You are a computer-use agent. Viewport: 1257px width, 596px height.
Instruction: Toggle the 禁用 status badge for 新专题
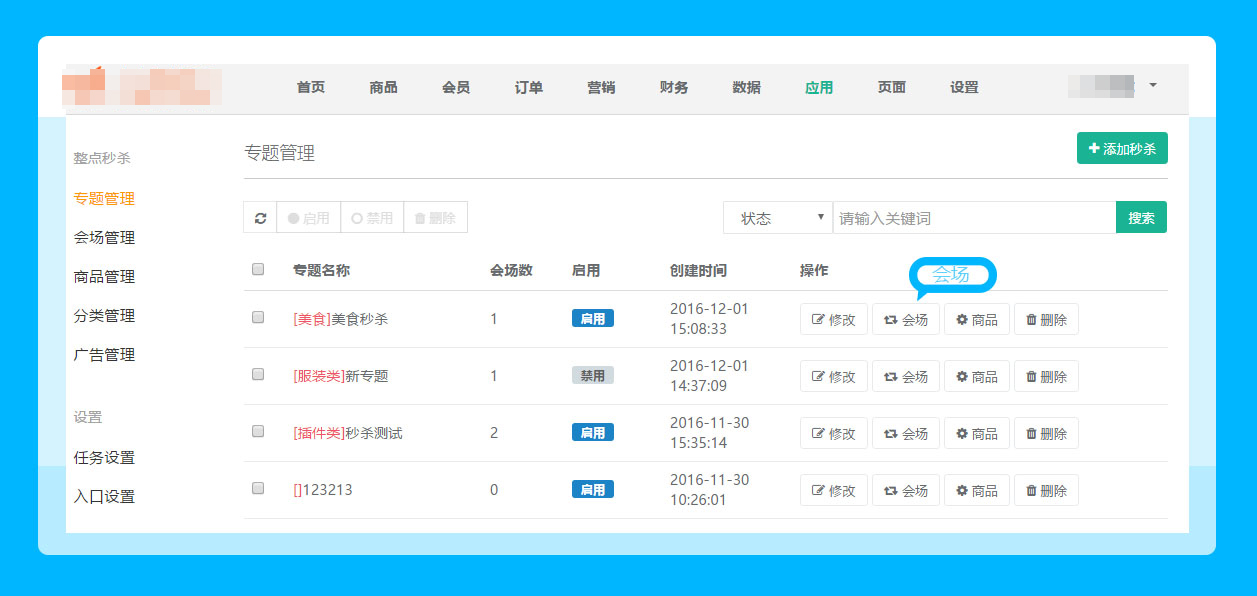click(592, 376)
